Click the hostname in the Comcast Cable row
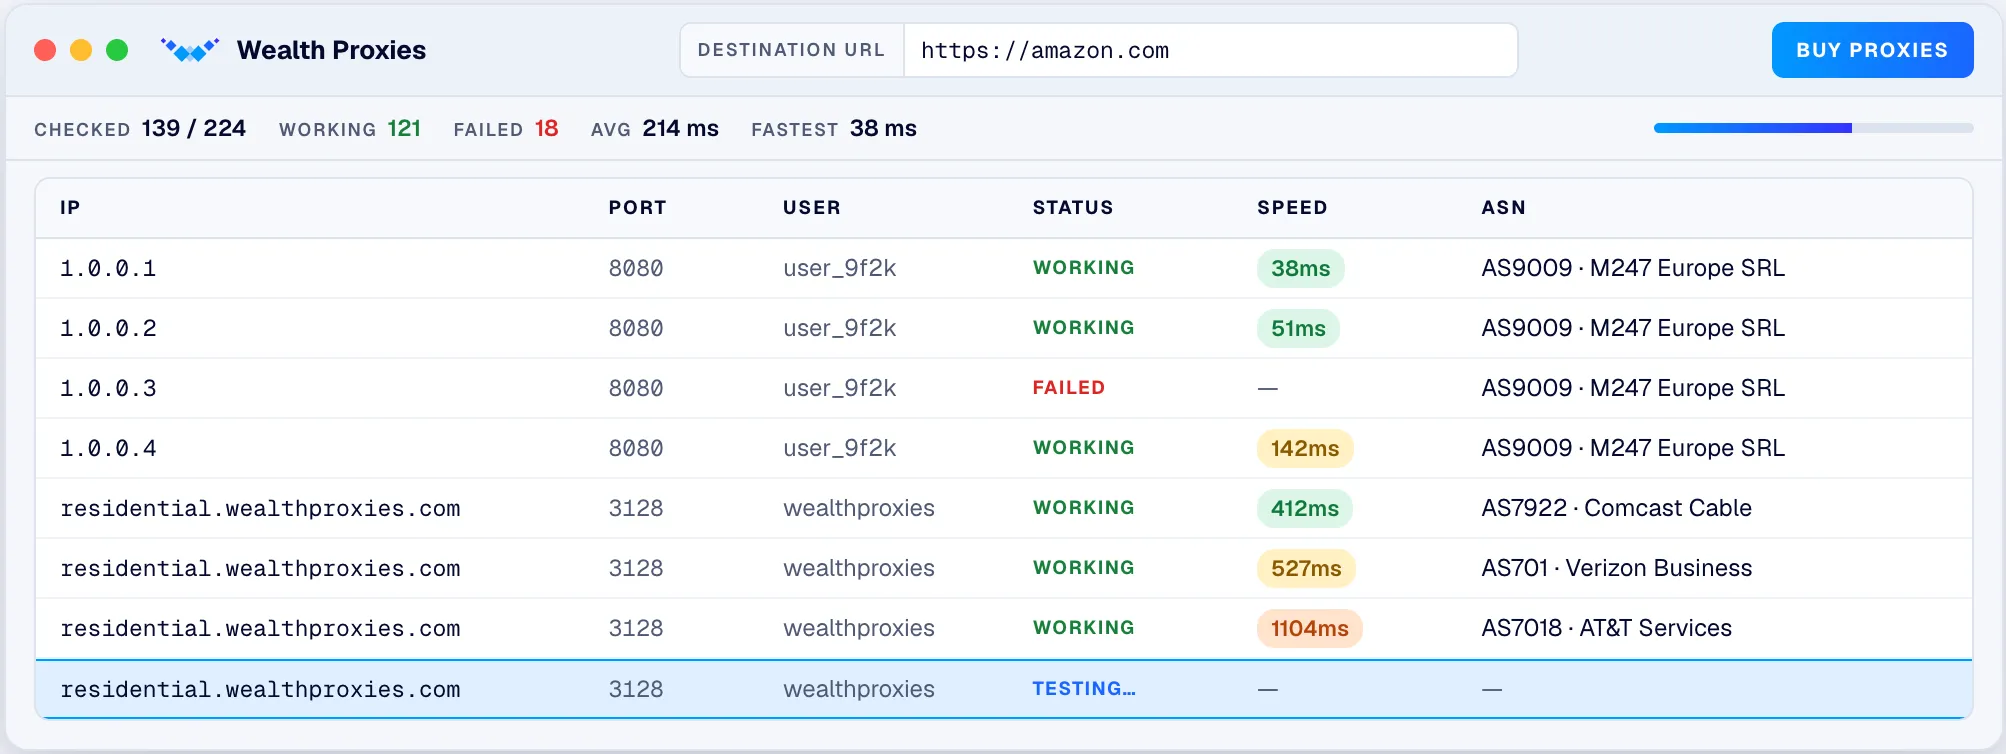This screenshot has width=2006, height=754. click(260, 508)
